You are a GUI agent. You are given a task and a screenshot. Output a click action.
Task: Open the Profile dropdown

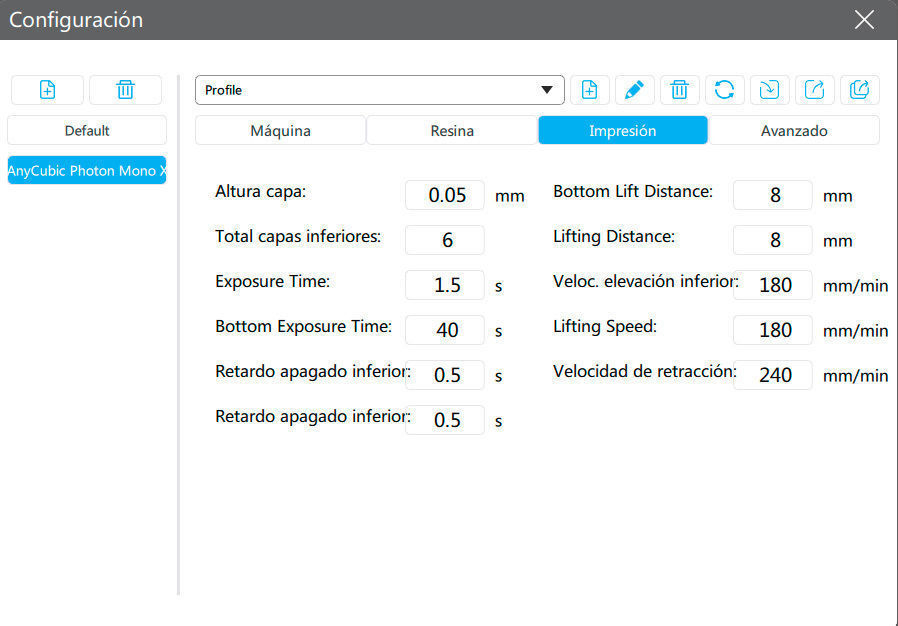379,90
